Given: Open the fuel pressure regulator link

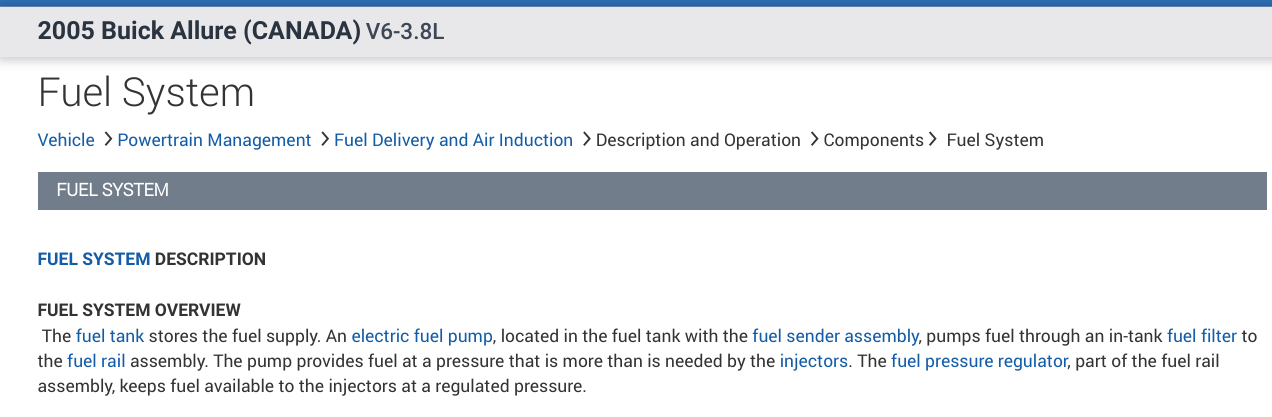Looking at the screenshot, I should 979,361.
